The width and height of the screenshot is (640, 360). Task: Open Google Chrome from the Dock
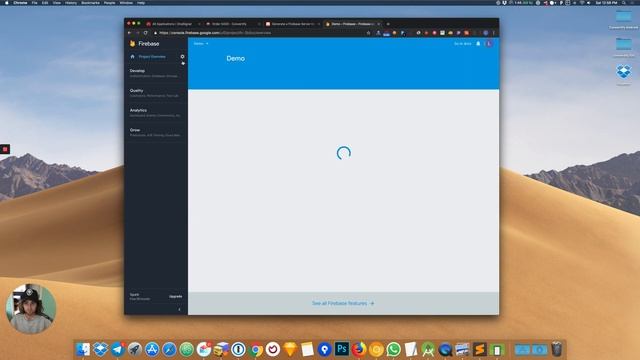256,349
